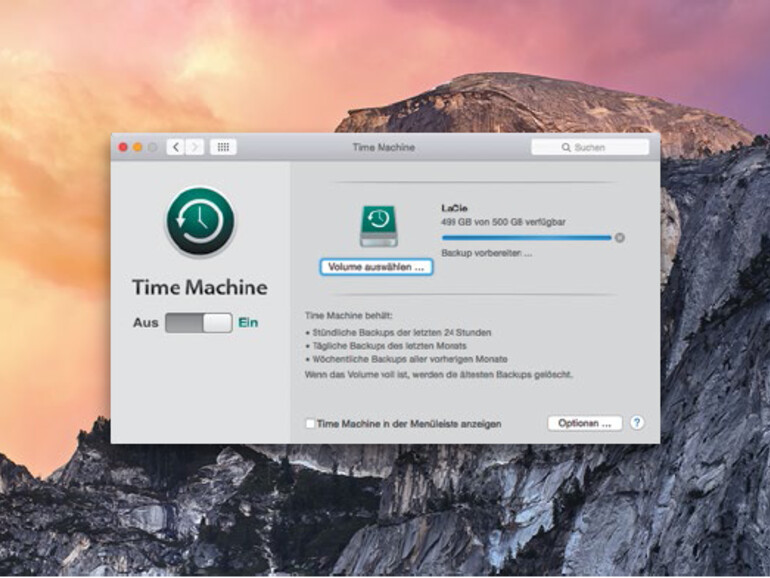The height and width of the screenshot is (578, 770).
Task: Click the LaCie backup disk icon
Action: pos(379,226)
